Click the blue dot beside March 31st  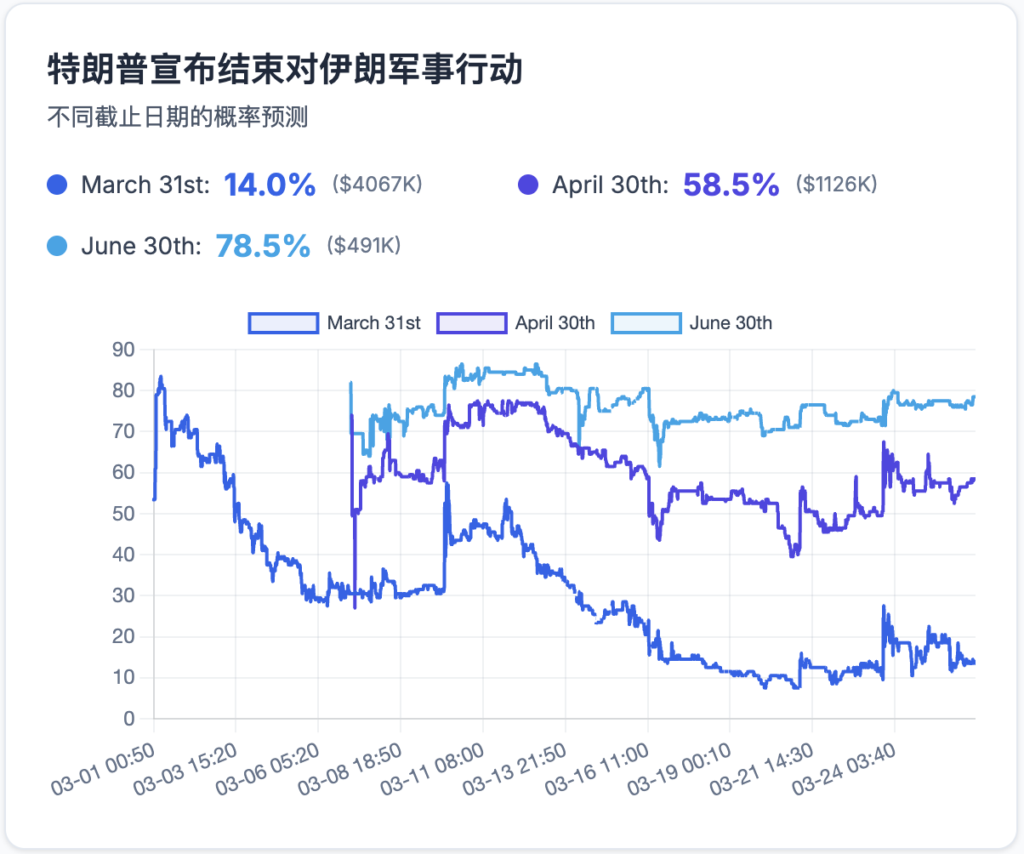(57, 185)
